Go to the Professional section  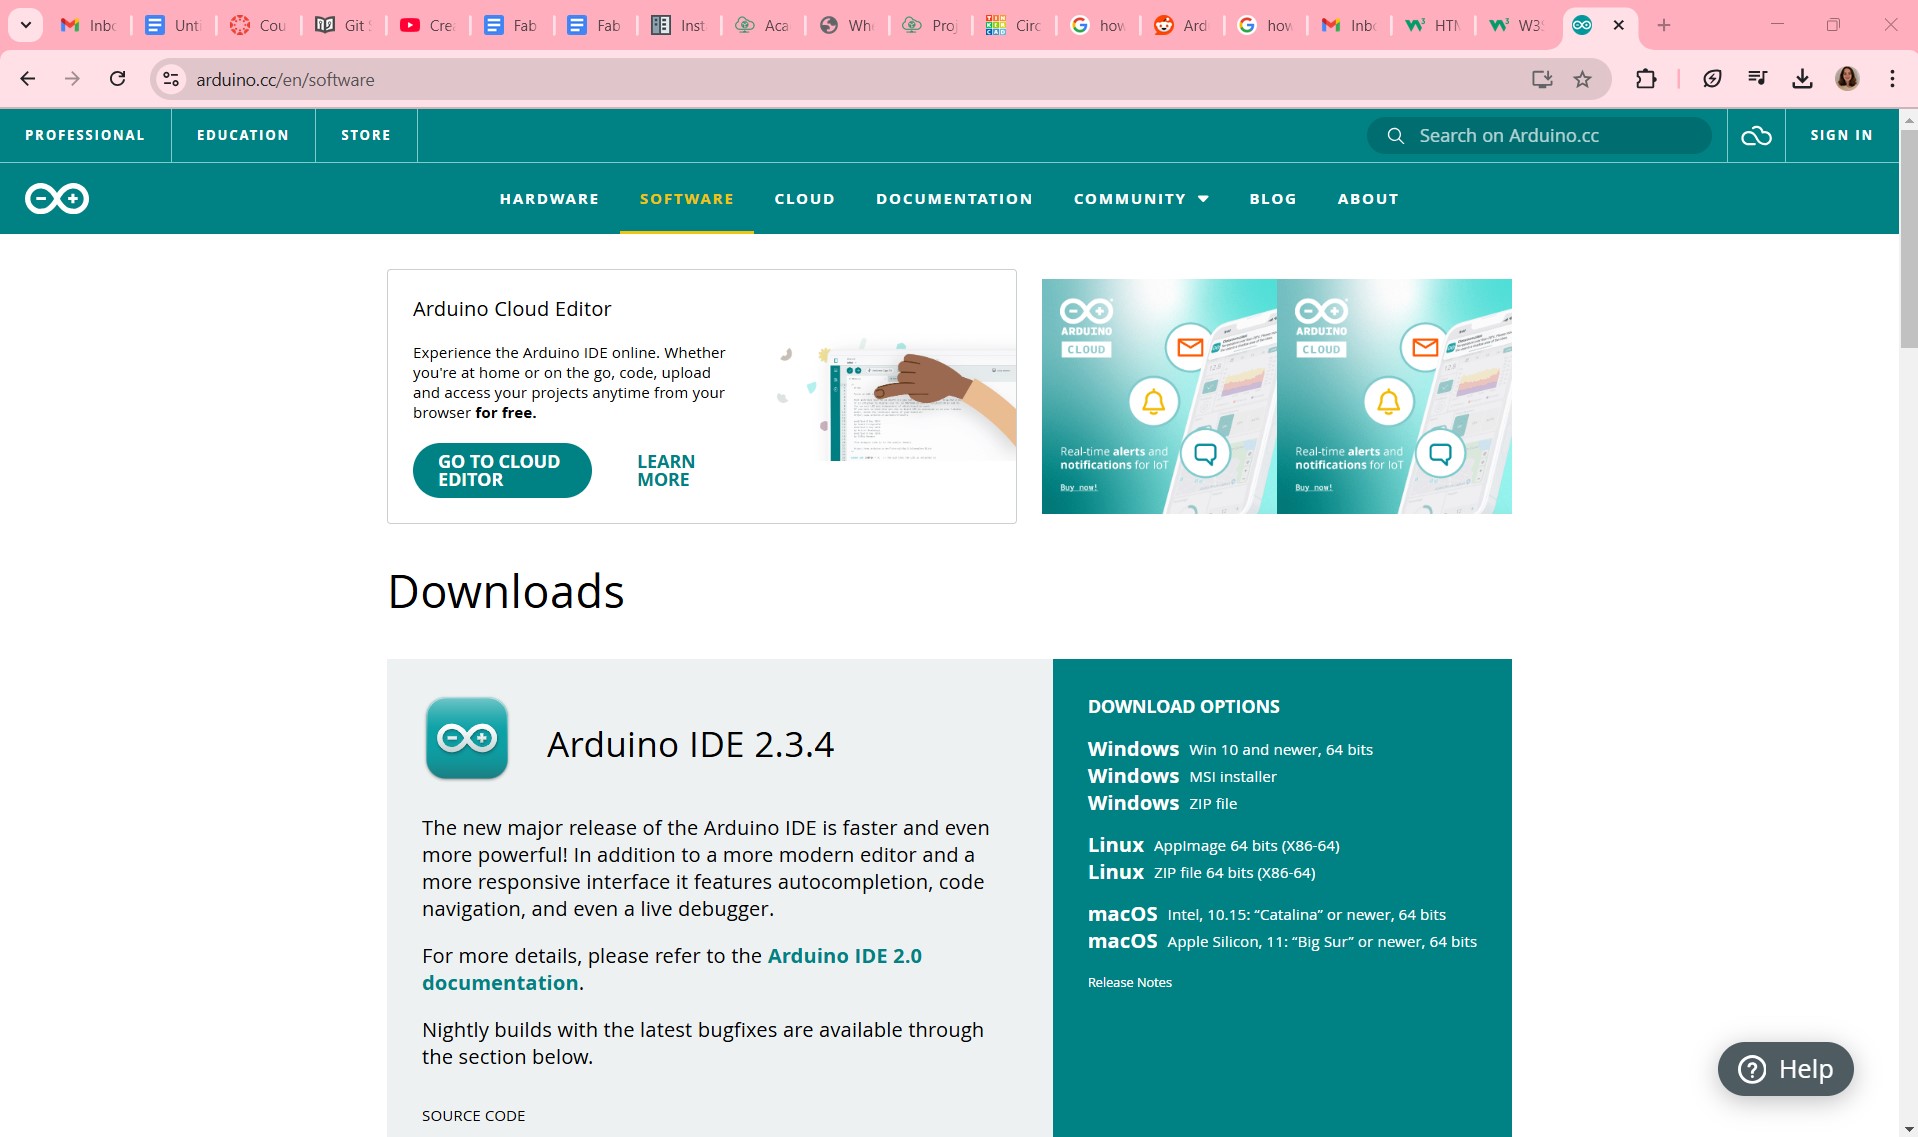point(85,135)
